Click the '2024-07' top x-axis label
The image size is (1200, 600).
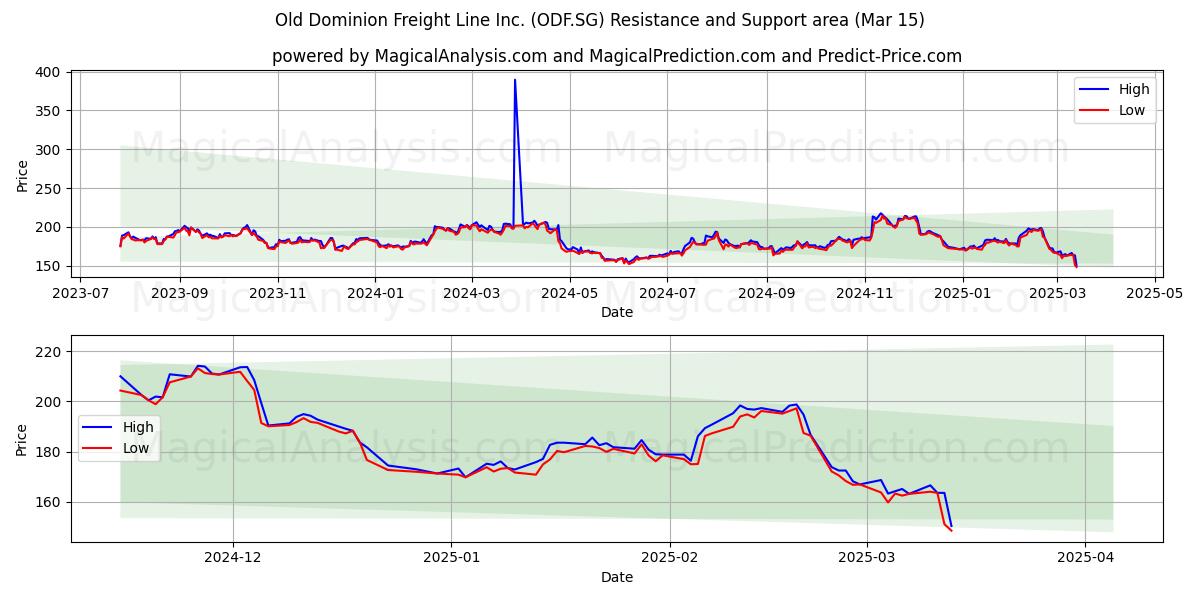(x=669, y=294)
